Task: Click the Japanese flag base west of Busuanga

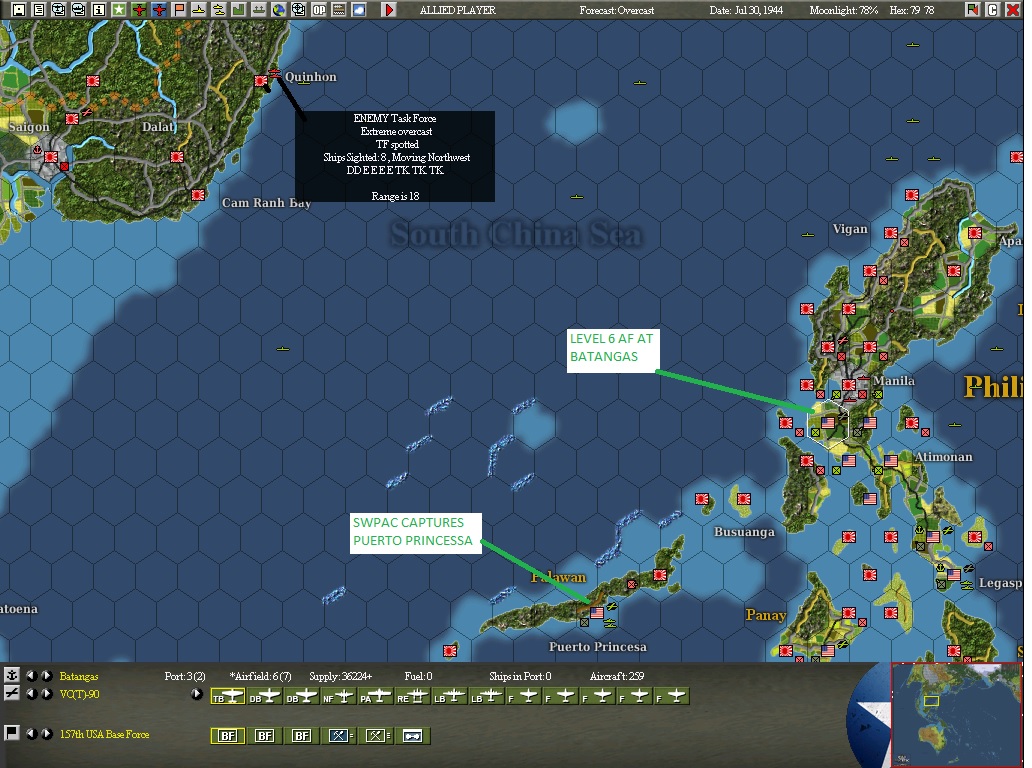Action: (702, 499)
